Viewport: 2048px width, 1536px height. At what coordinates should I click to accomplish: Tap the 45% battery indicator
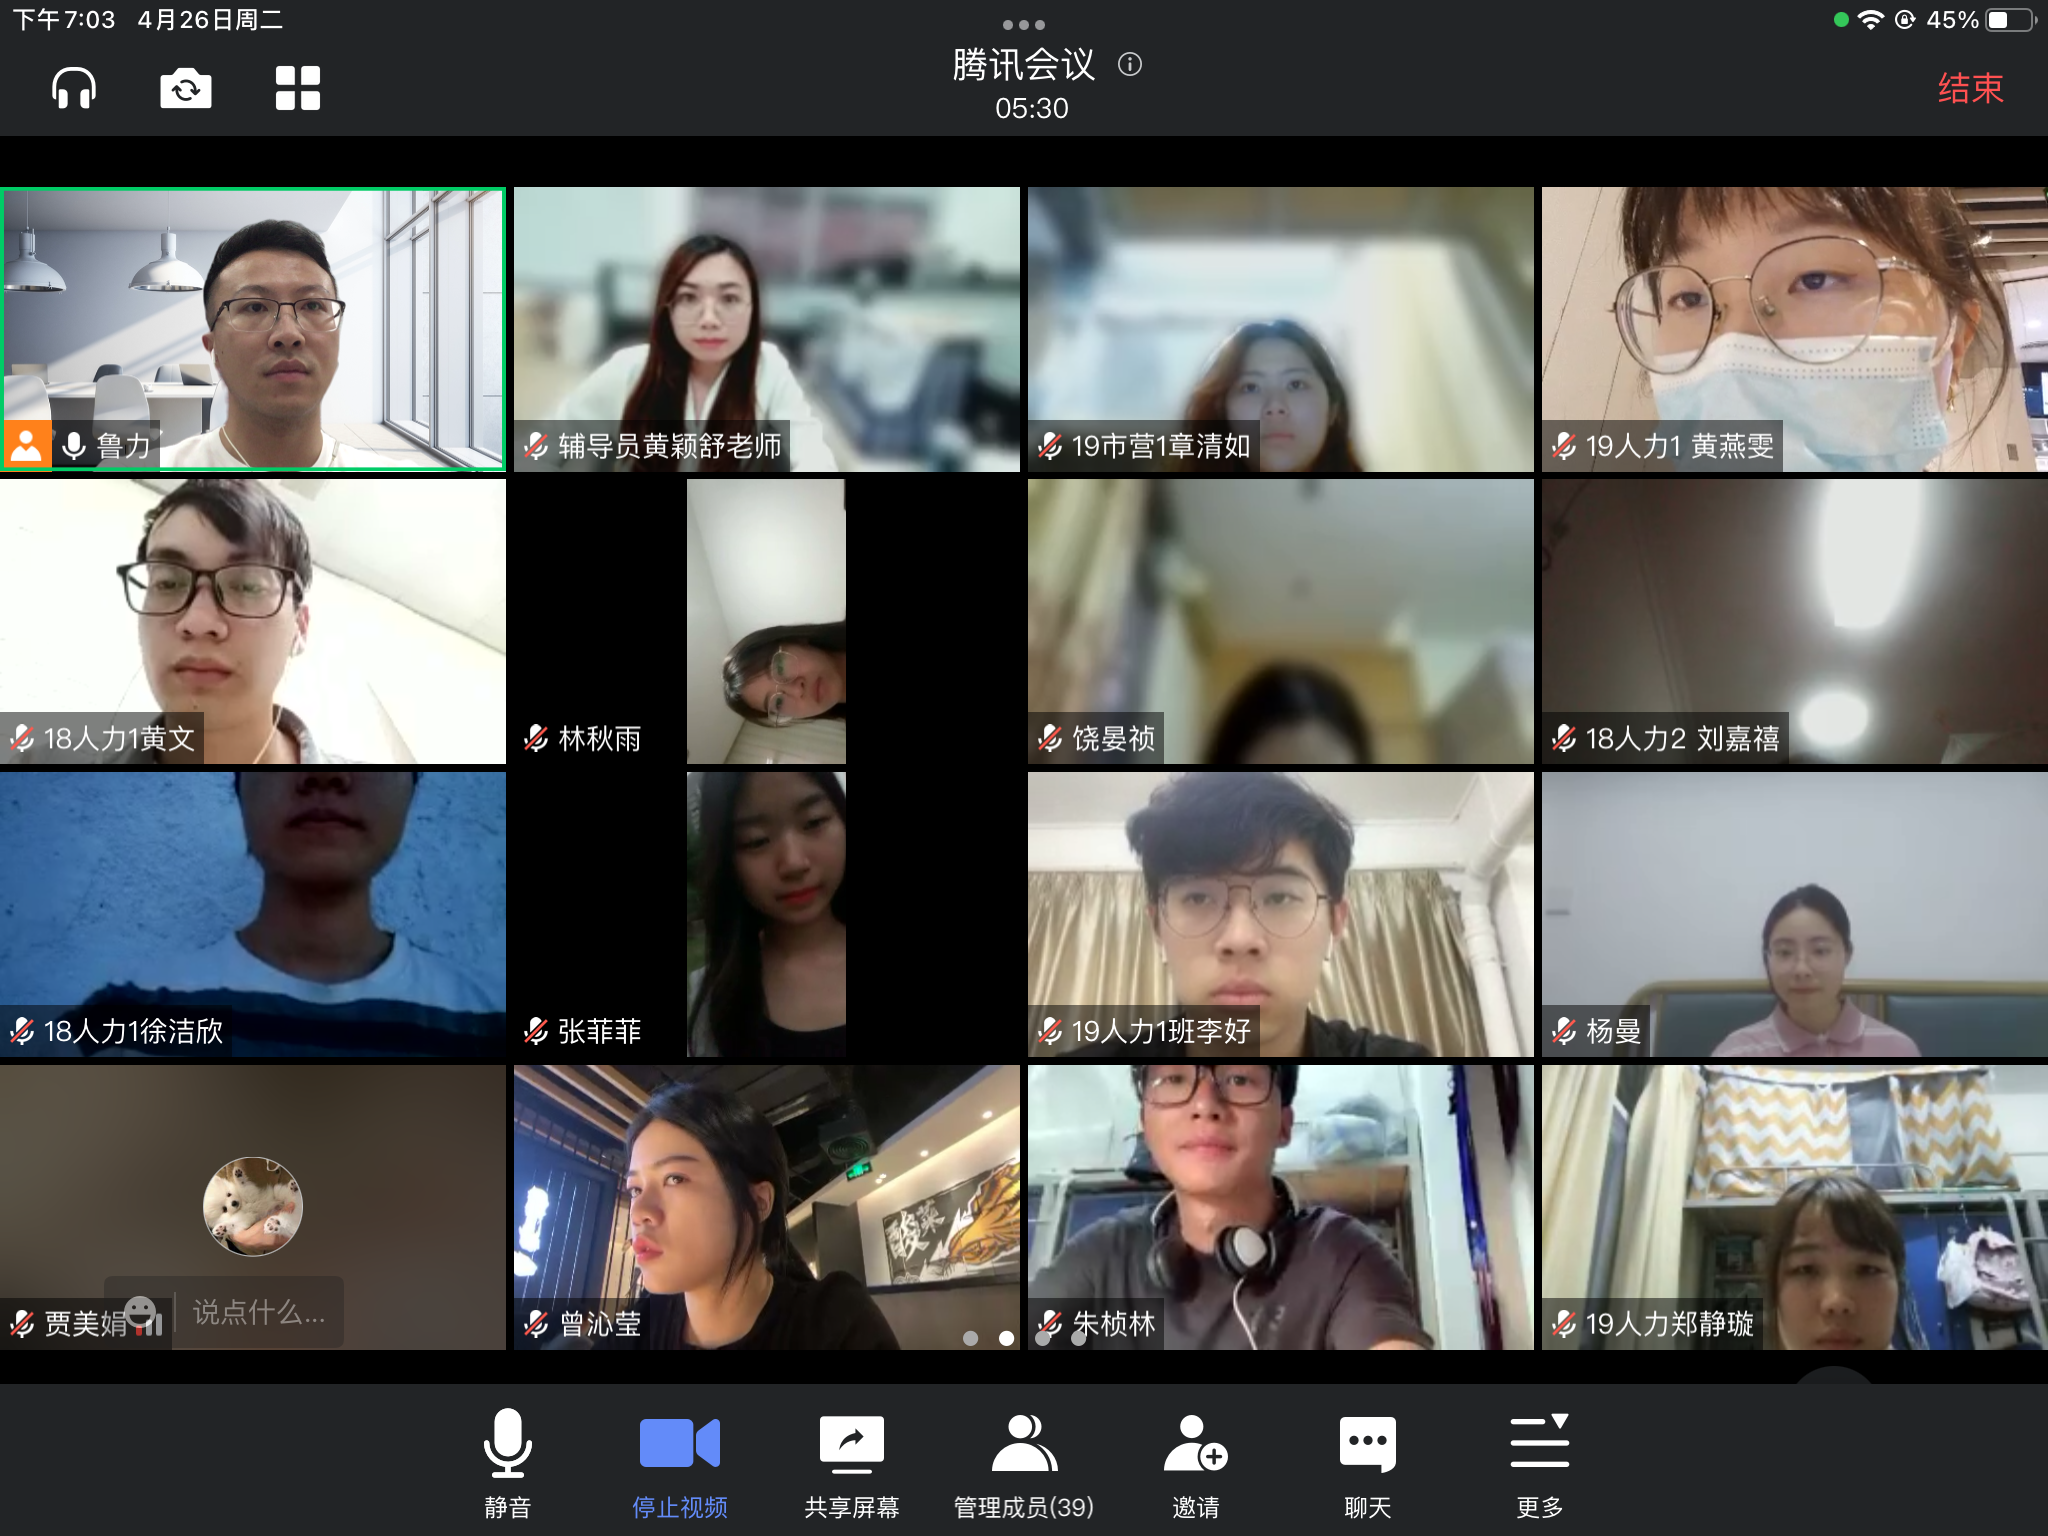[1980, 20]
